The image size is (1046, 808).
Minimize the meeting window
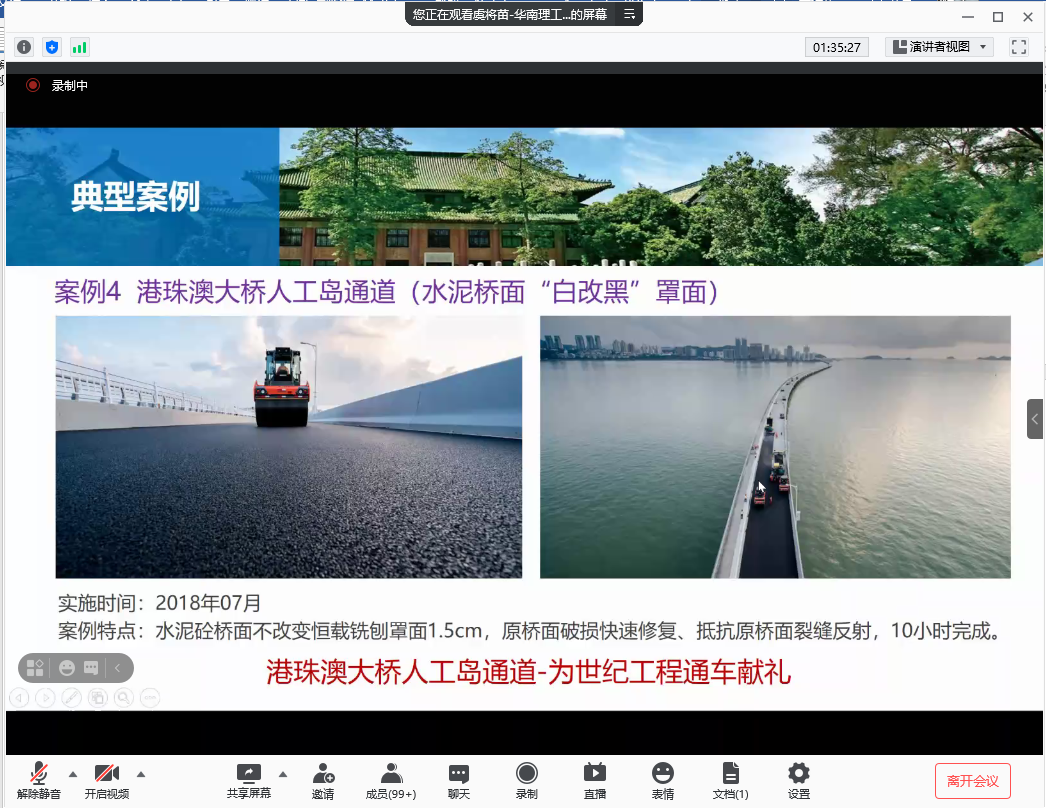click(x=968, y=17)
